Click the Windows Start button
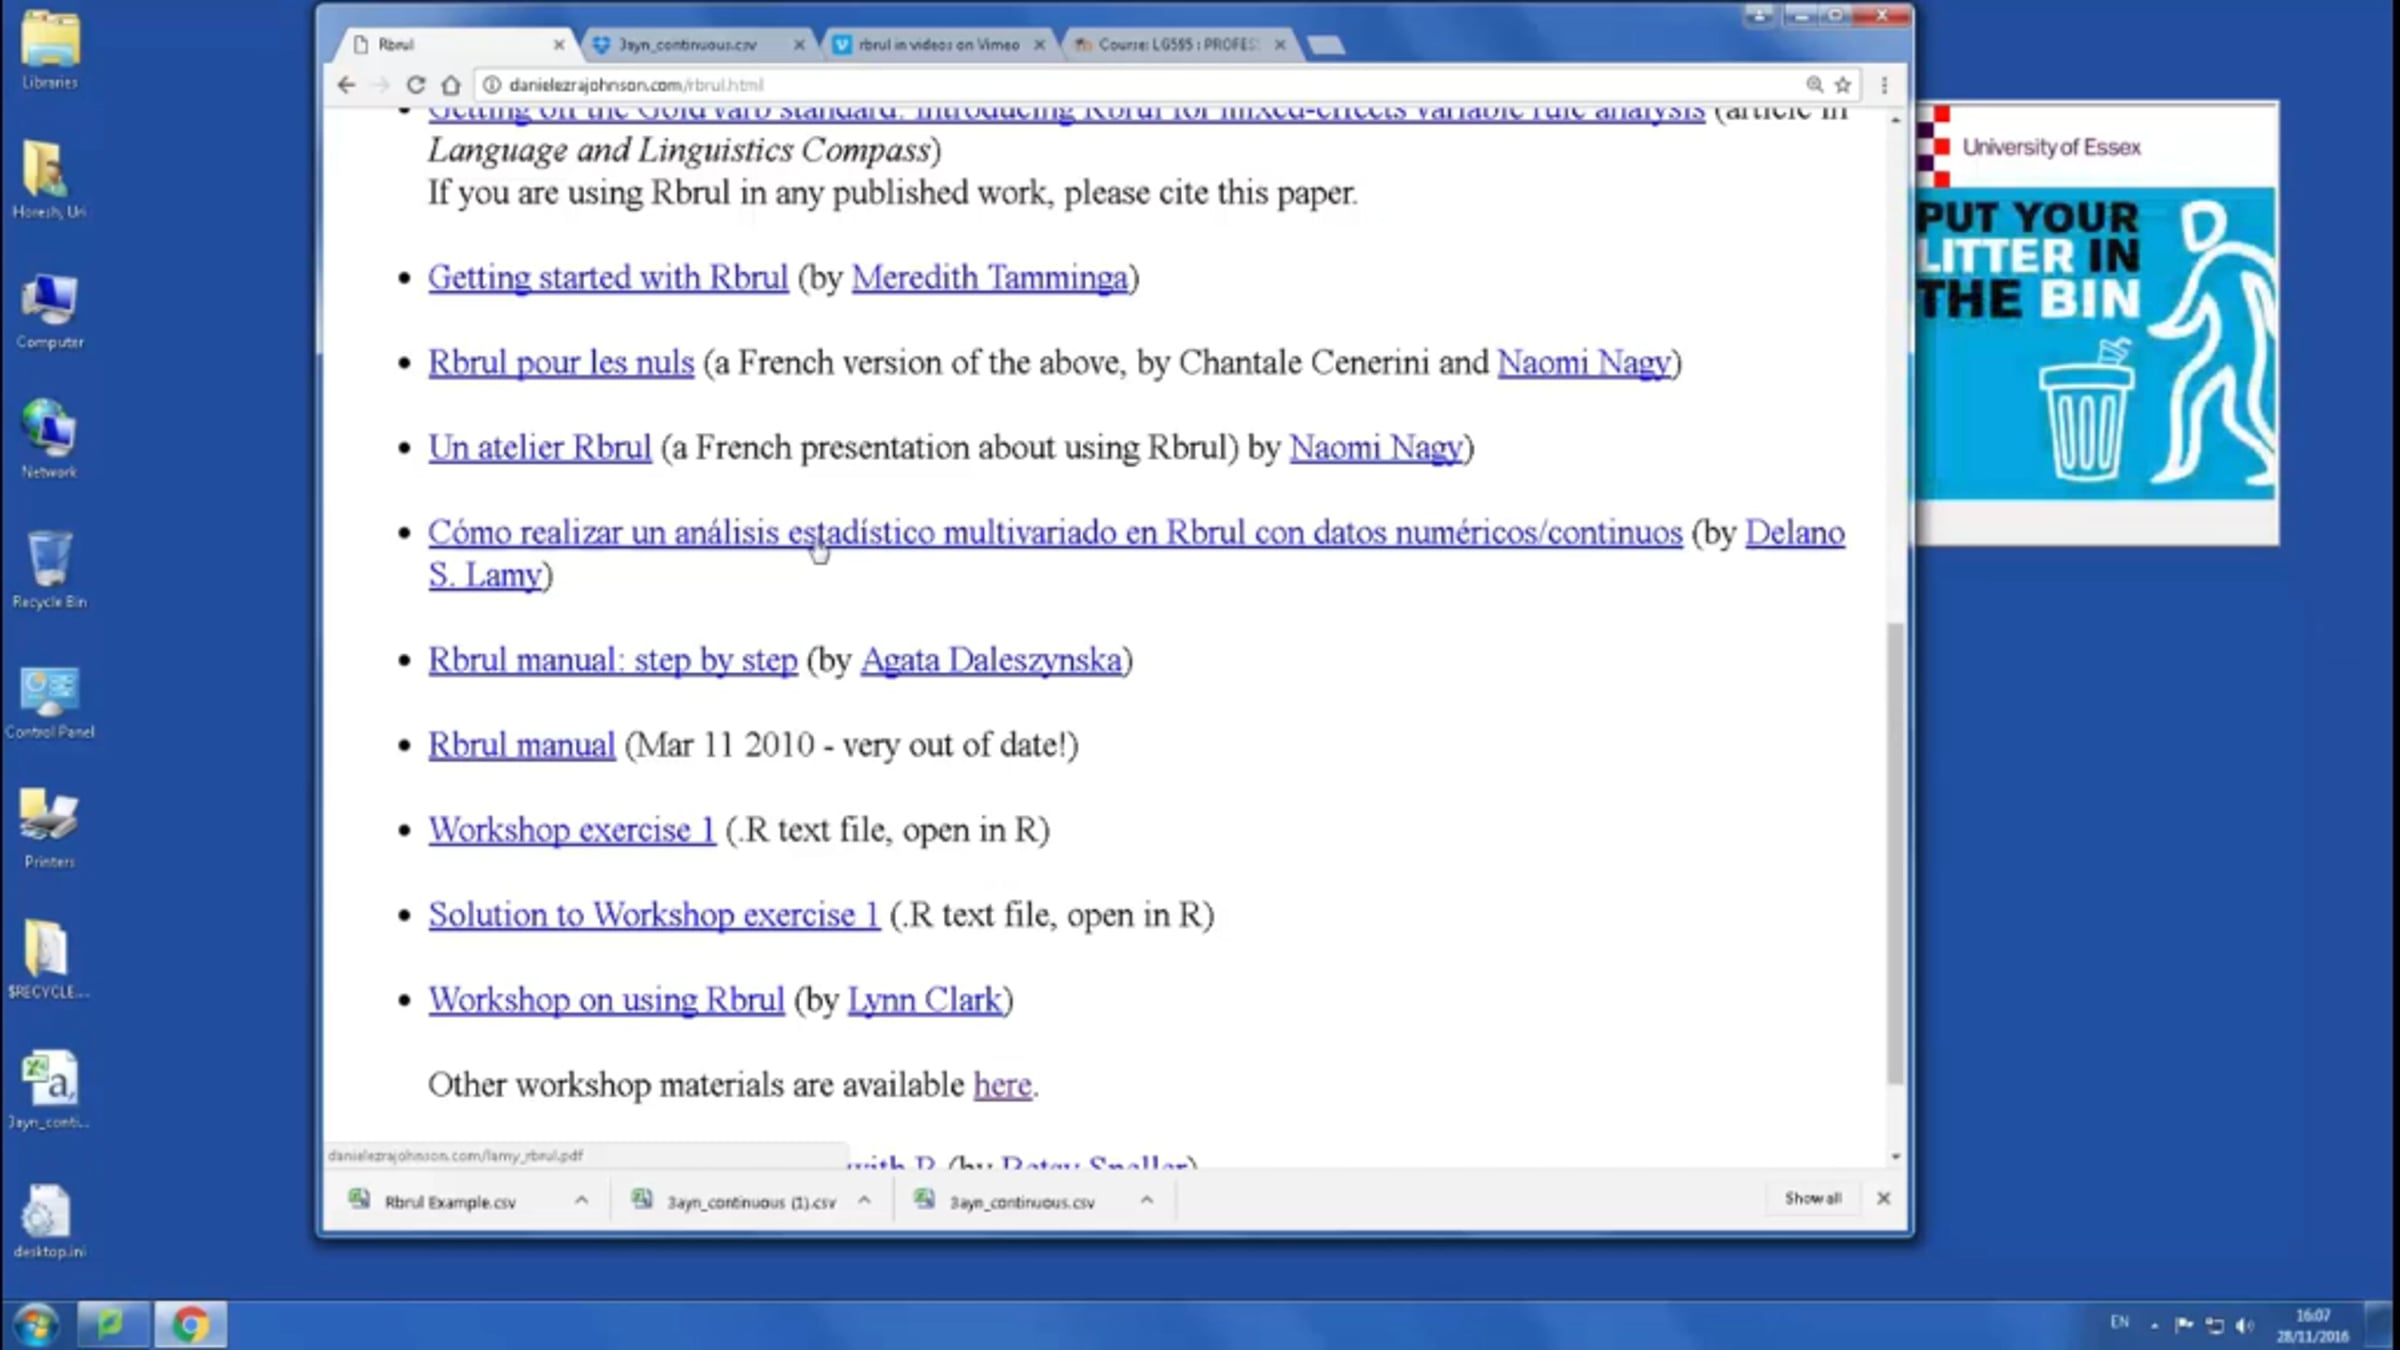This screenshot has height=1350, width=2400. click(x=36, y=1325)
